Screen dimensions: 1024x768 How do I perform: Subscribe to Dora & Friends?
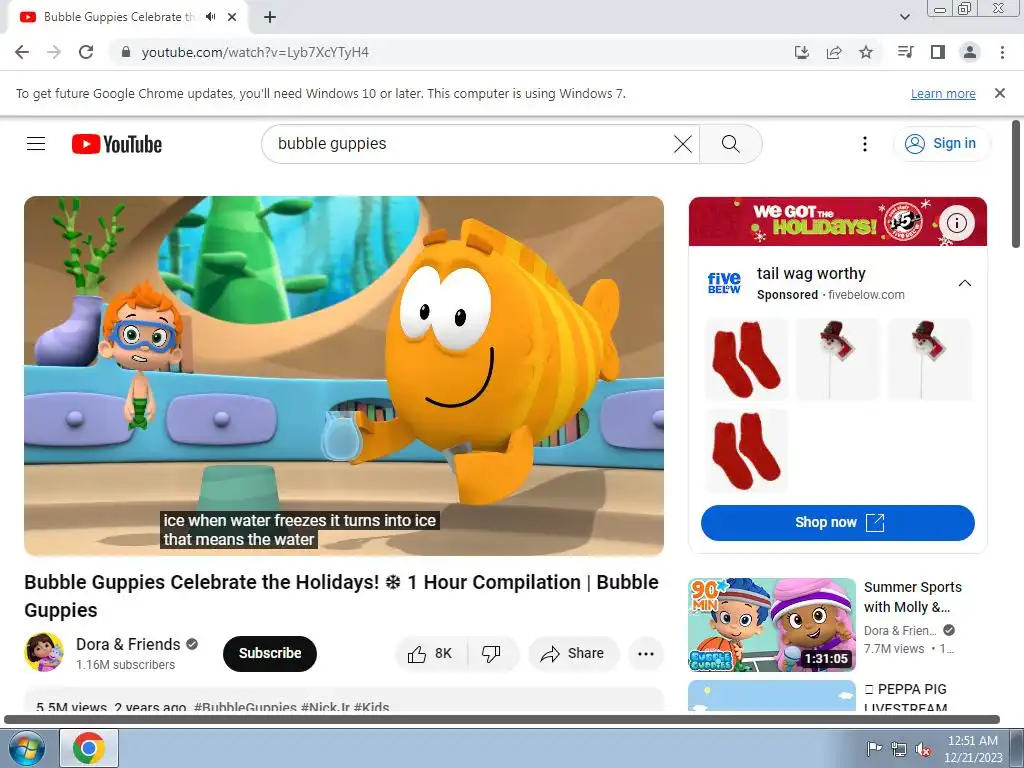270,653
